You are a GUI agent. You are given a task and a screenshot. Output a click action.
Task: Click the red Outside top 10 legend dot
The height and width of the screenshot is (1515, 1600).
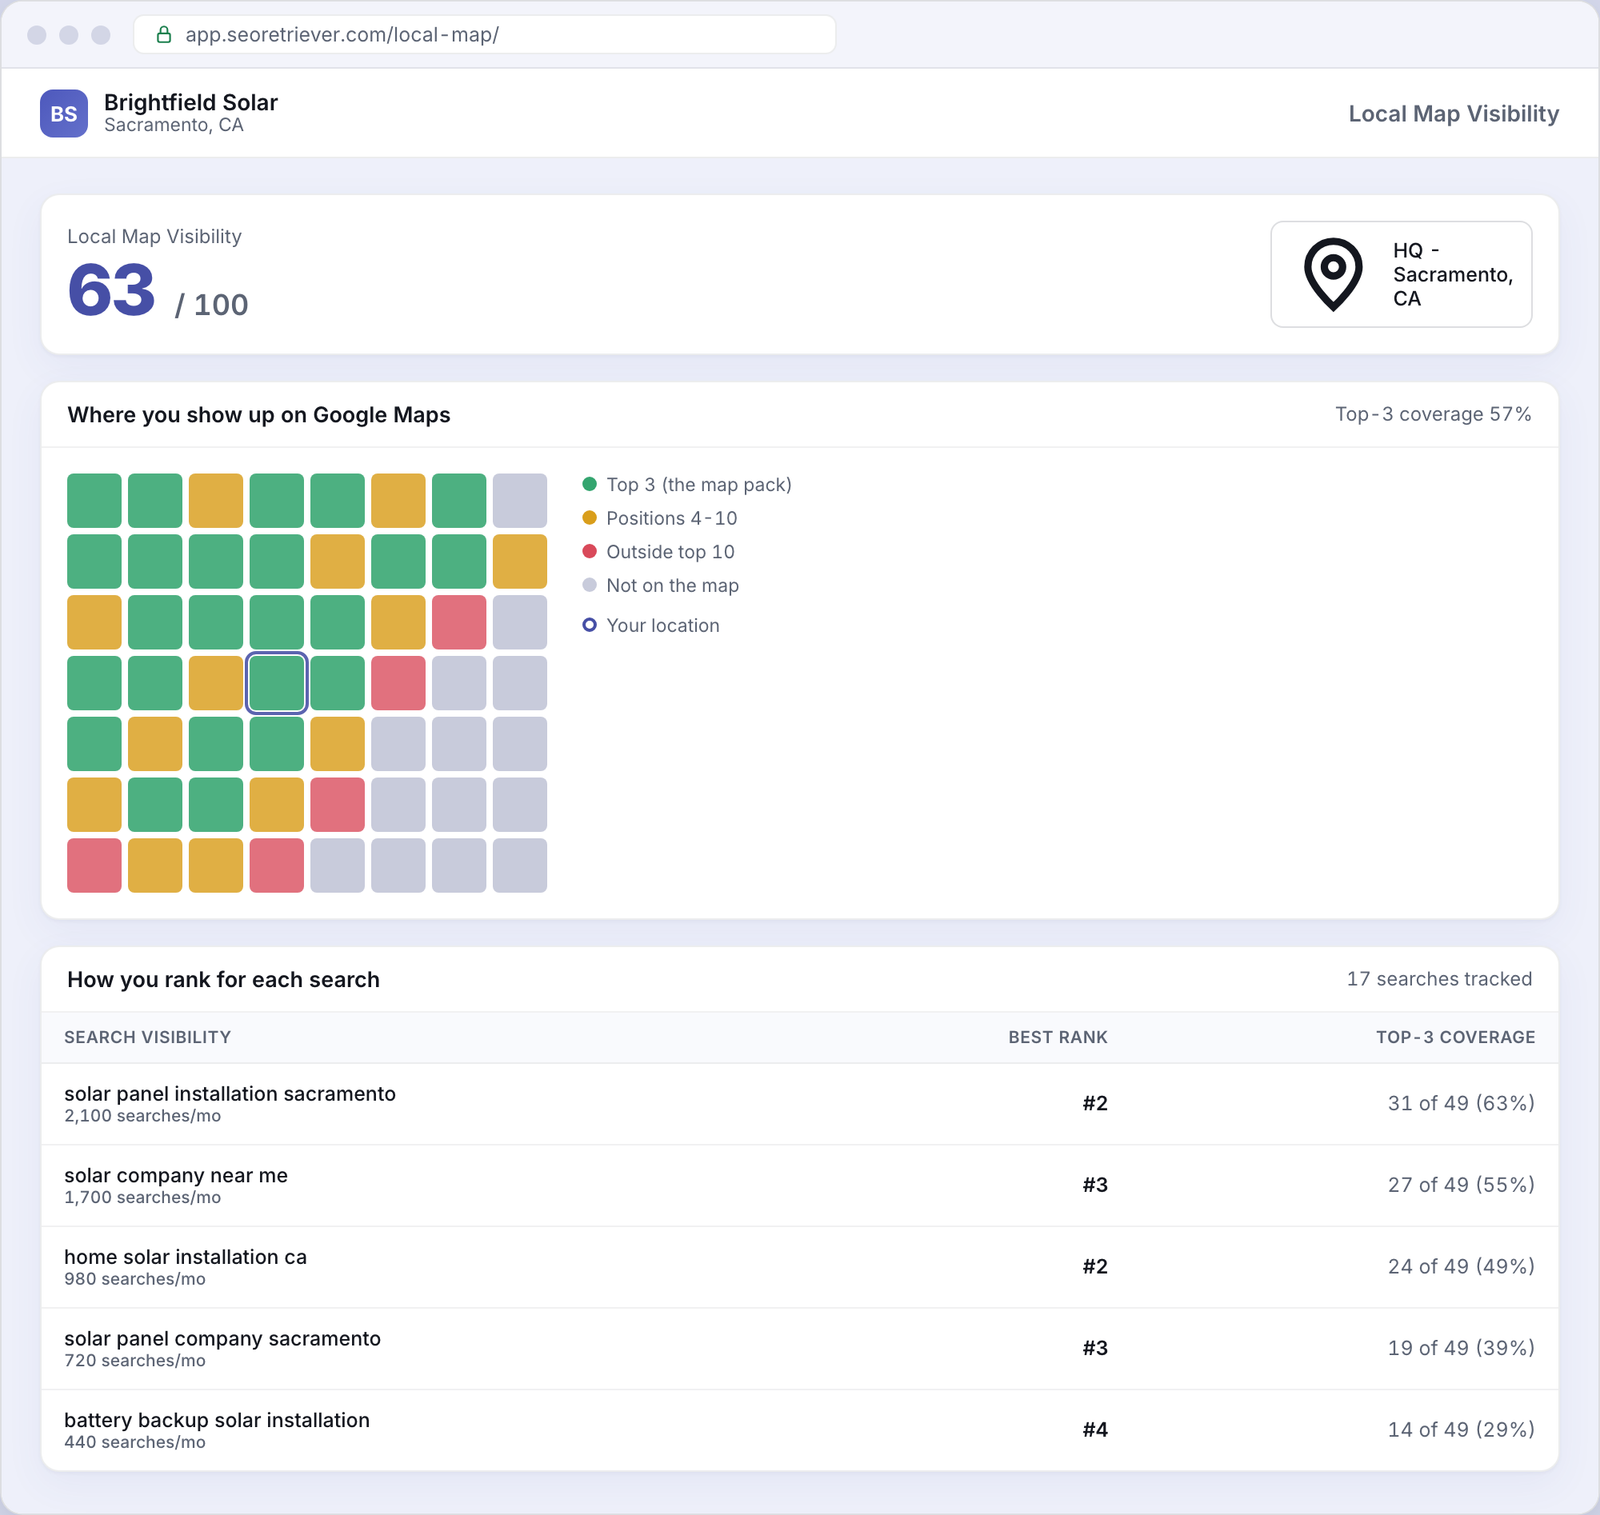pos(590,551)
